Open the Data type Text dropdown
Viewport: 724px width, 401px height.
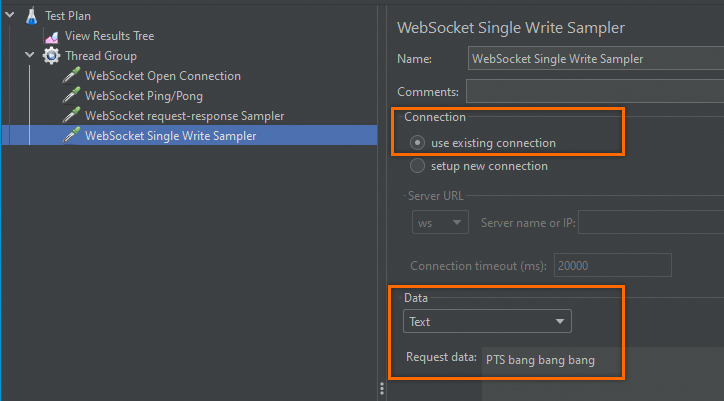coord(487,322)
